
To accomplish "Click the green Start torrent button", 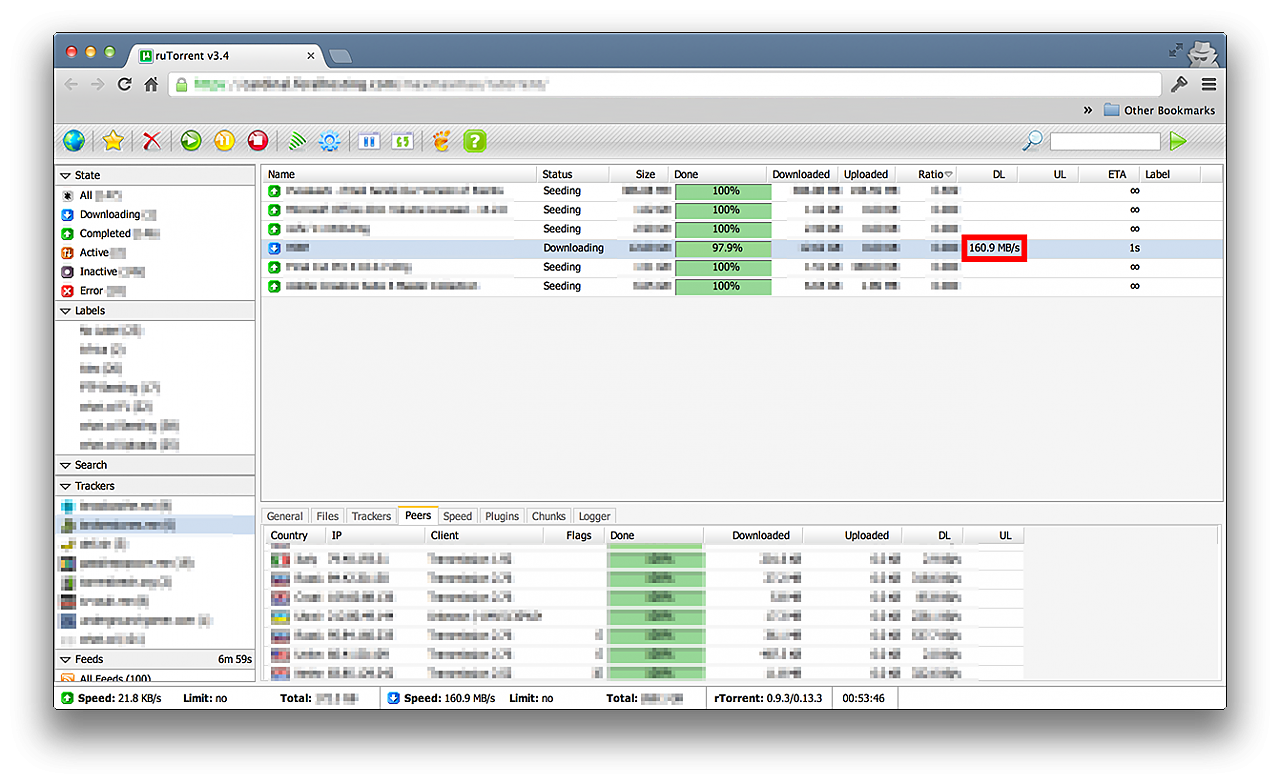I will pyautogui.click(x=191, y=141).
